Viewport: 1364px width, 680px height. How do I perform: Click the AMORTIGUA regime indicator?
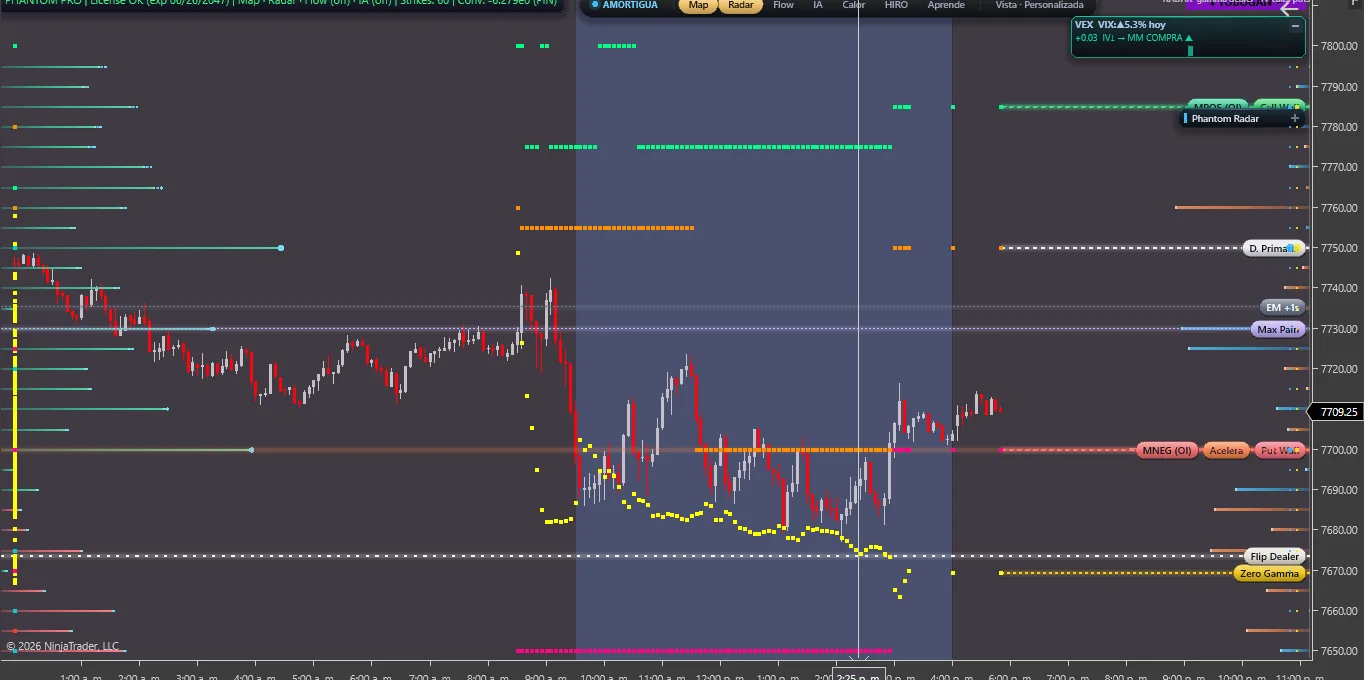point(625,5)
